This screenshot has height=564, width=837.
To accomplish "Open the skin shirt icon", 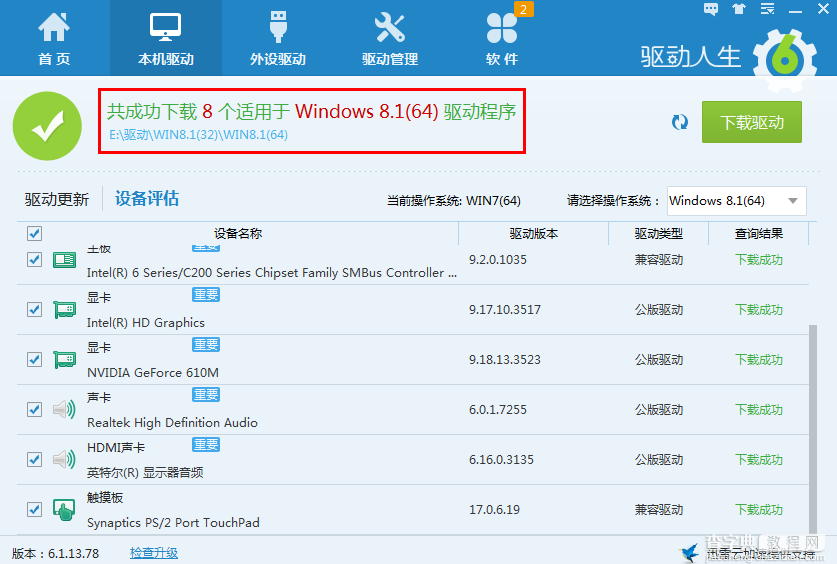I will tap(739, 9).
